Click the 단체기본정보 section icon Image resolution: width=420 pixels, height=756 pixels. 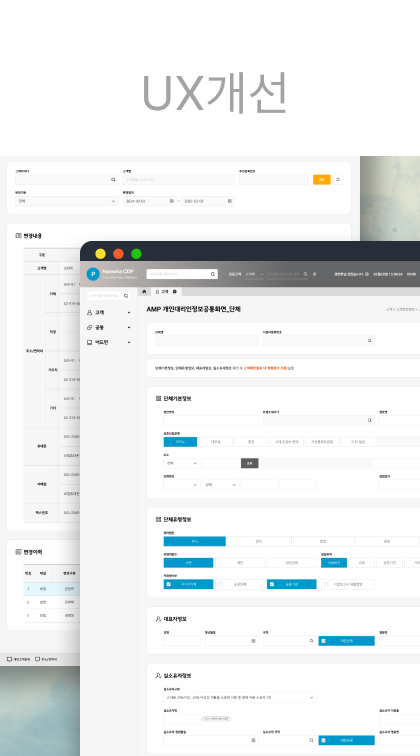(x=158, y=399)
